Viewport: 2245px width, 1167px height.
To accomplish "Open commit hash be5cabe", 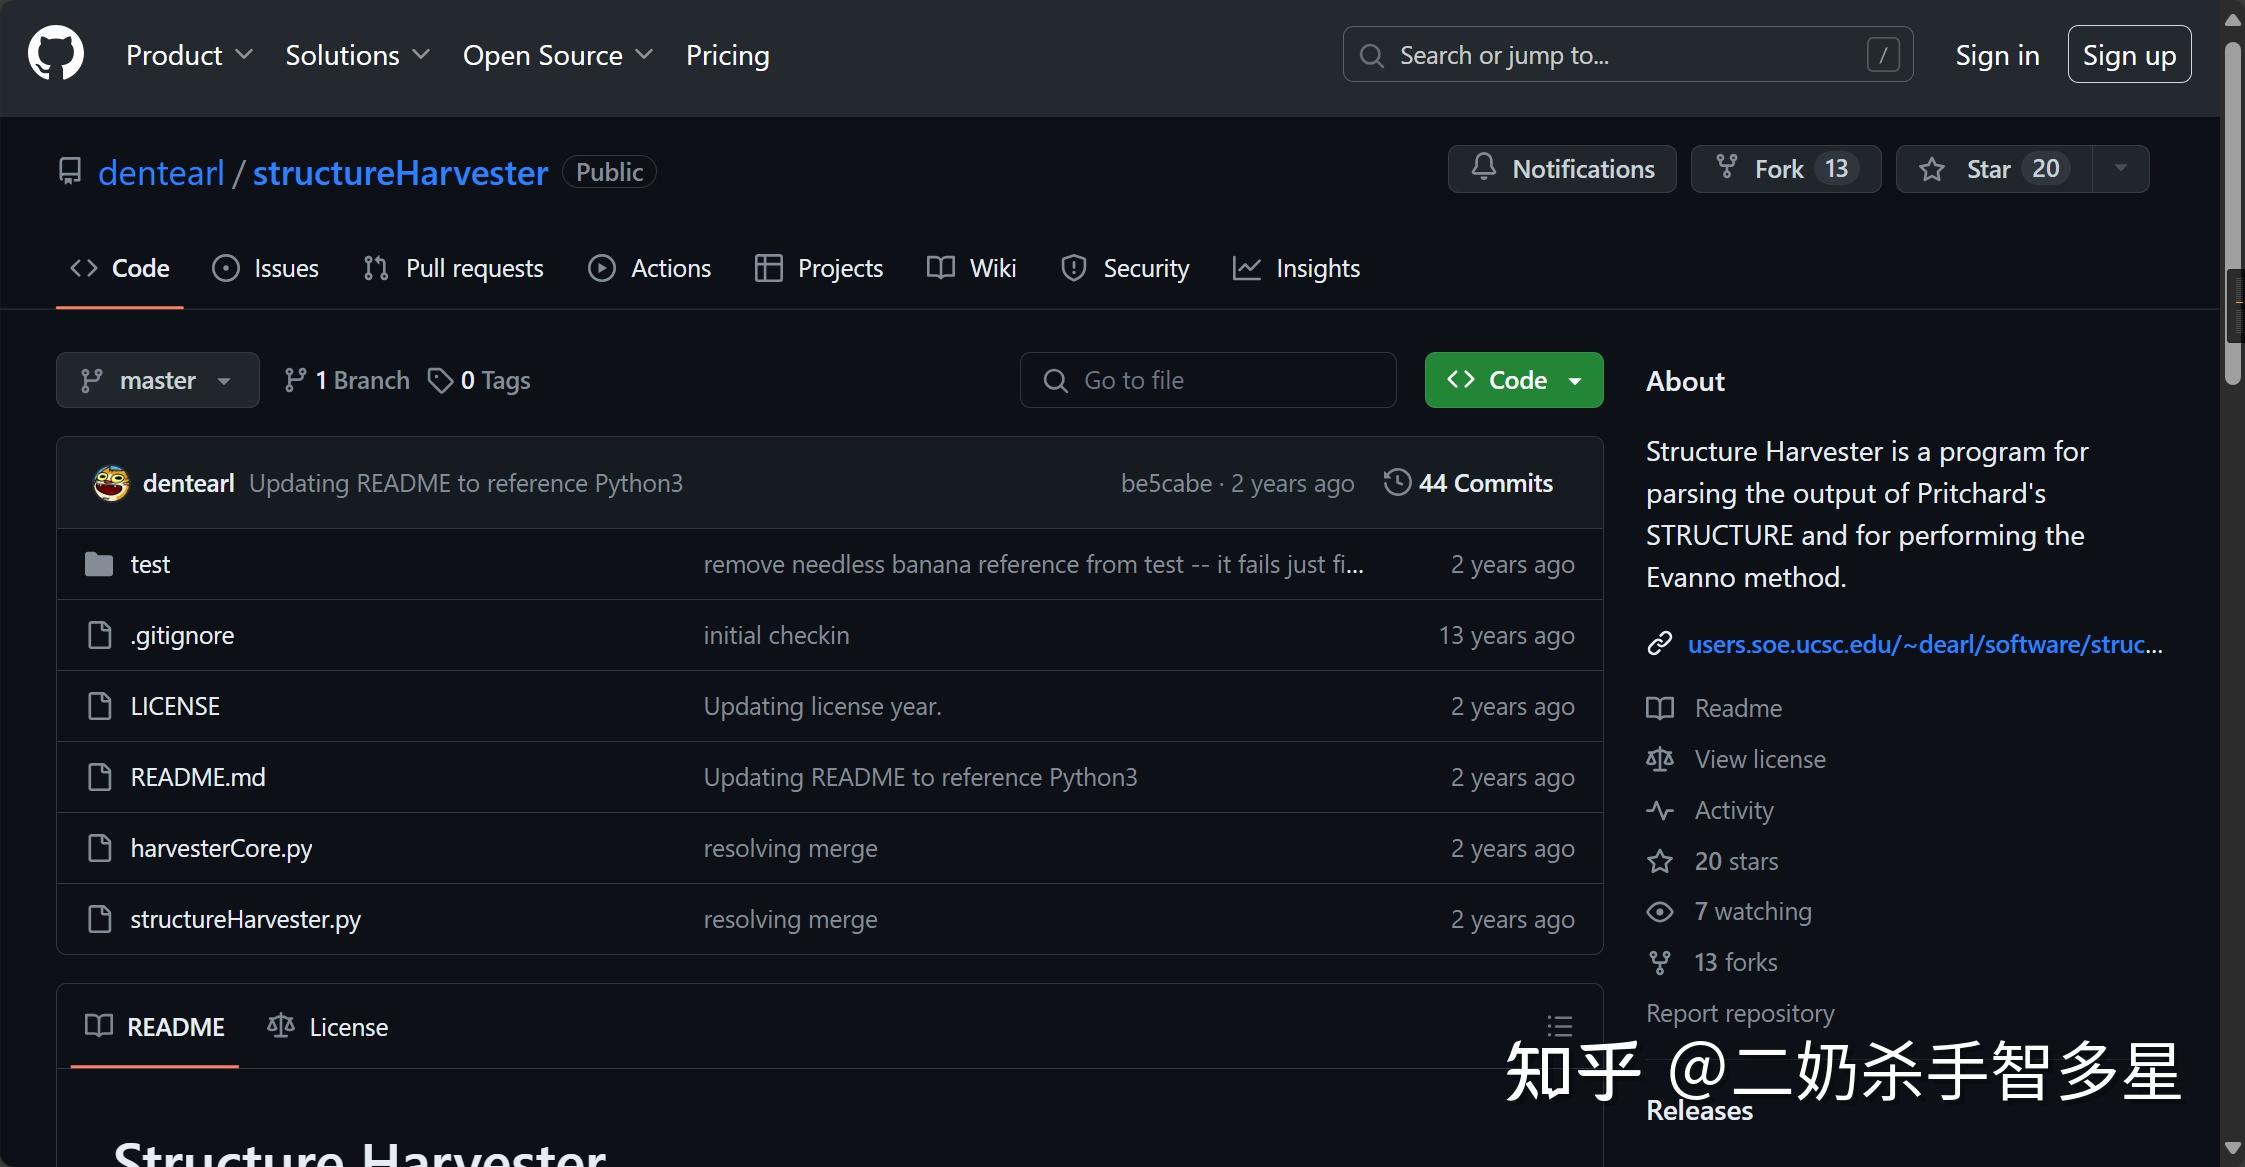I will coord(1166,483).
